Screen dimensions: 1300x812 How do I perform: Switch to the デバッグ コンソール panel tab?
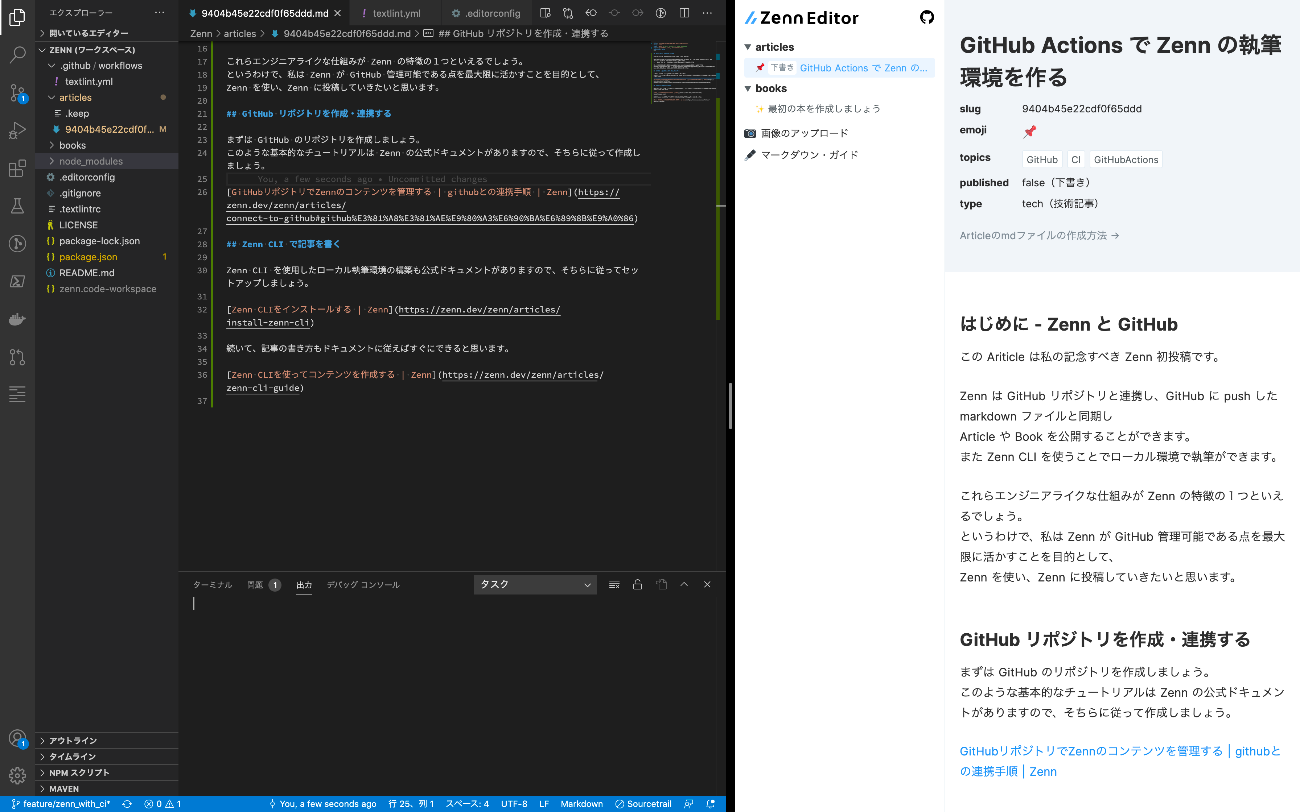click(363, 585)
